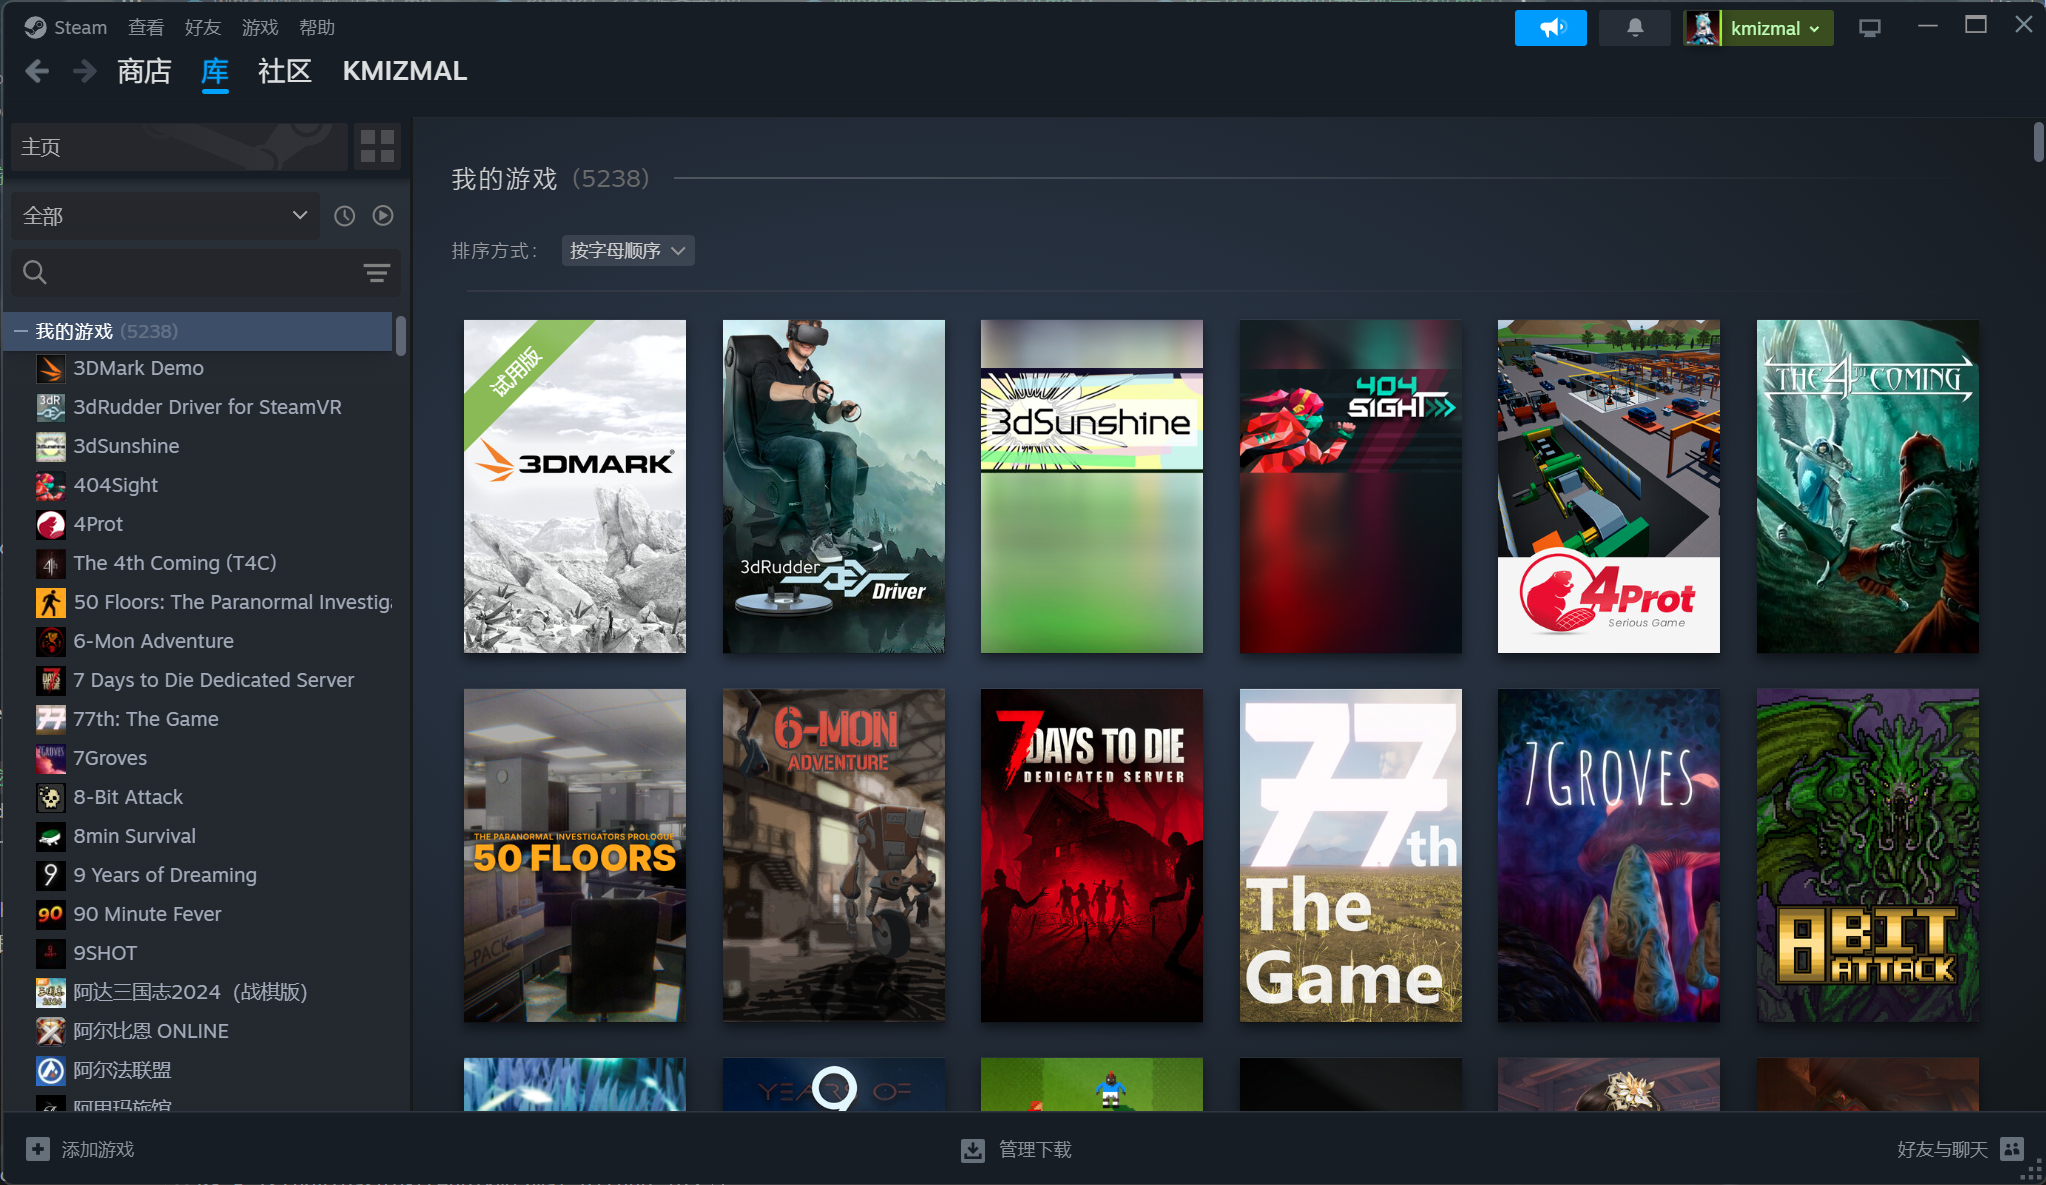Click the 90 Minute Fever icon
Image resolution: width=2046 pixels, height=1185 pixels.
pyautogui.click(x=51, y=915)
